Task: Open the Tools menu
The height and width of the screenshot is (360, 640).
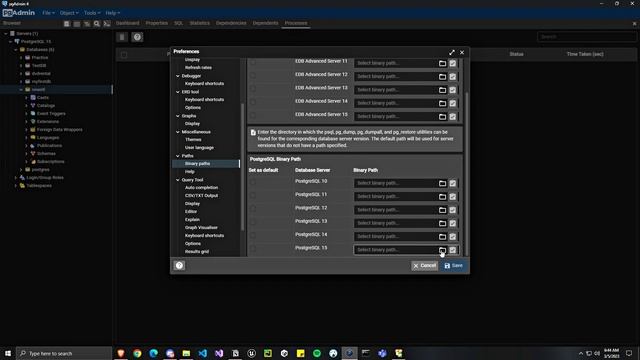Action: (92, 13)
